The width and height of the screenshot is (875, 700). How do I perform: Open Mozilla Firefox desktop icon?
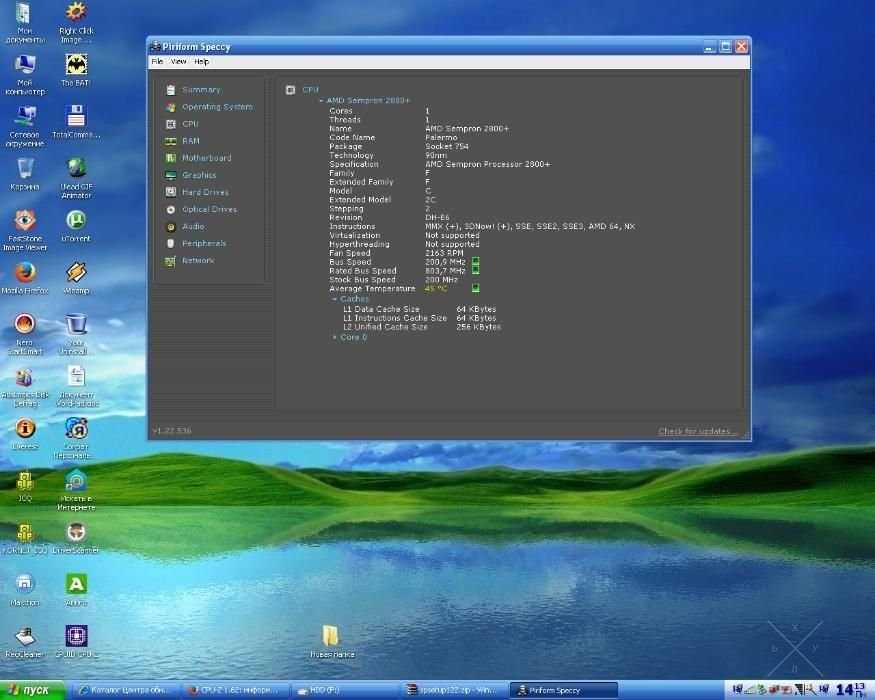pos(25,278)
